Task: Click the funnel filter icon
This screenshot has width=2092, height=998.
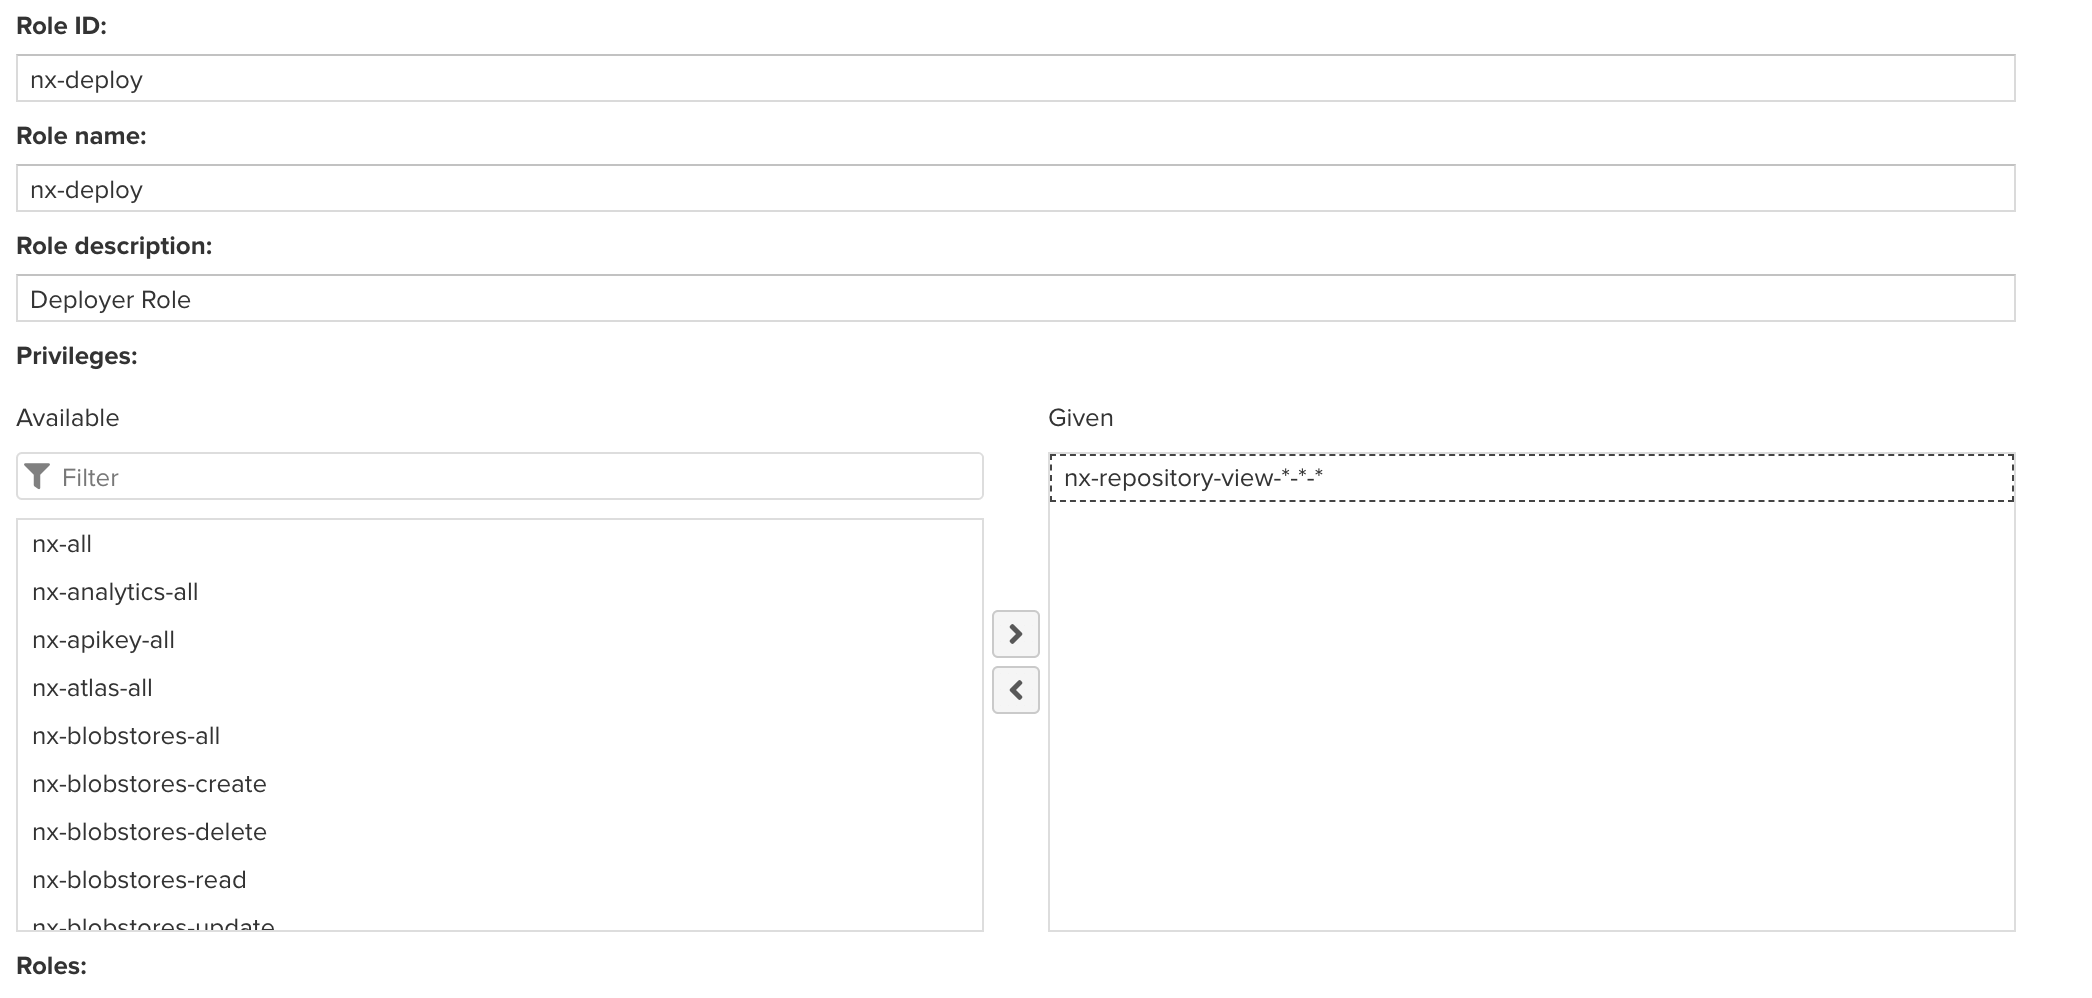Action: pos(38,477)
